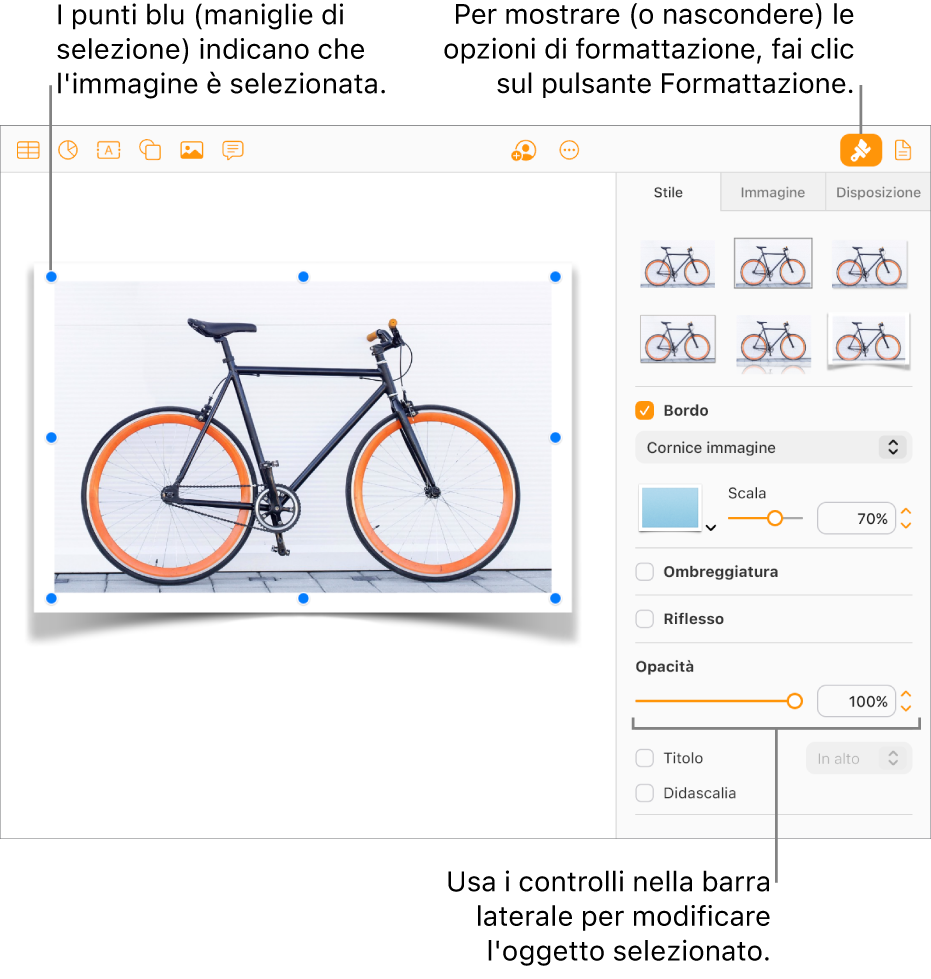Click the Table icon in toolbar

point(28,150)
